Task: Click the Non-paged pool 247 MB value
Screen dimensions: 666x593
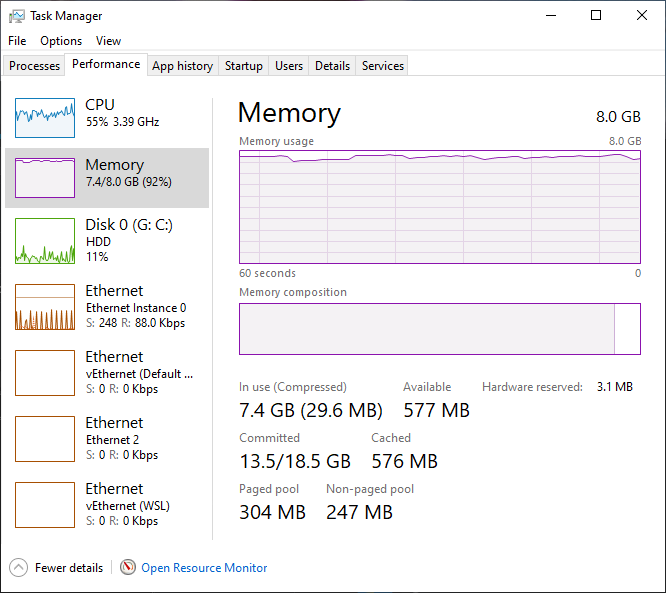Action: tap(359, 512)
